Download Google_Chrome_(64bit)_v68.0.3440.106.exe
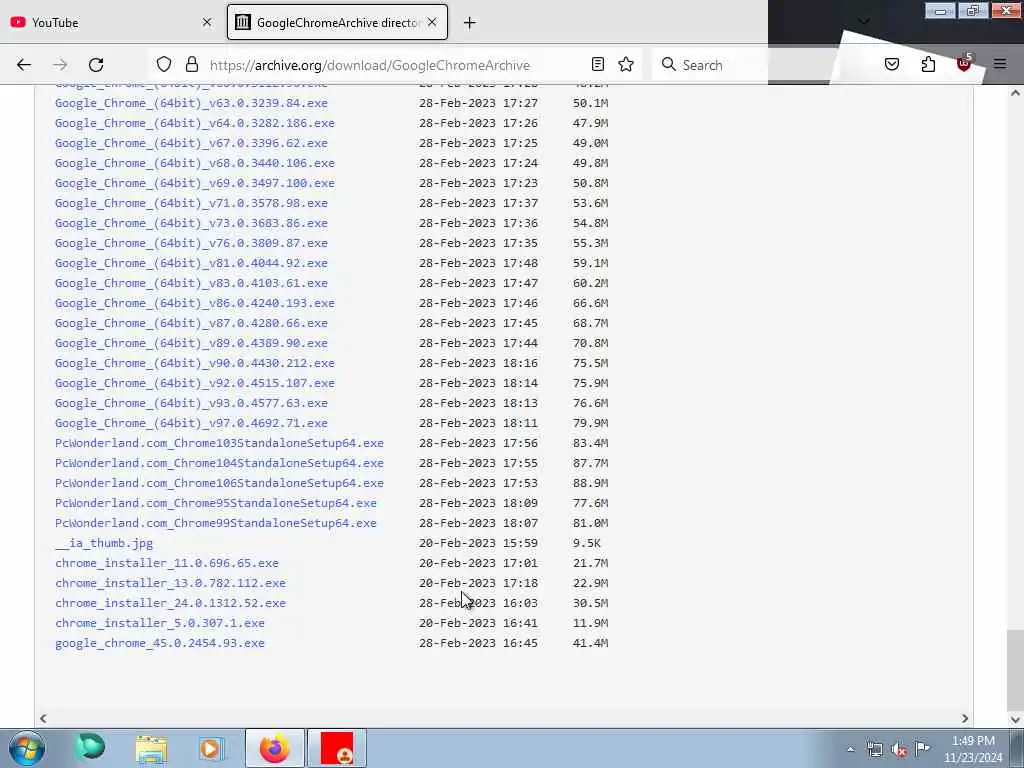Viewport: 1024px width, 768px height. pos(195,163)
